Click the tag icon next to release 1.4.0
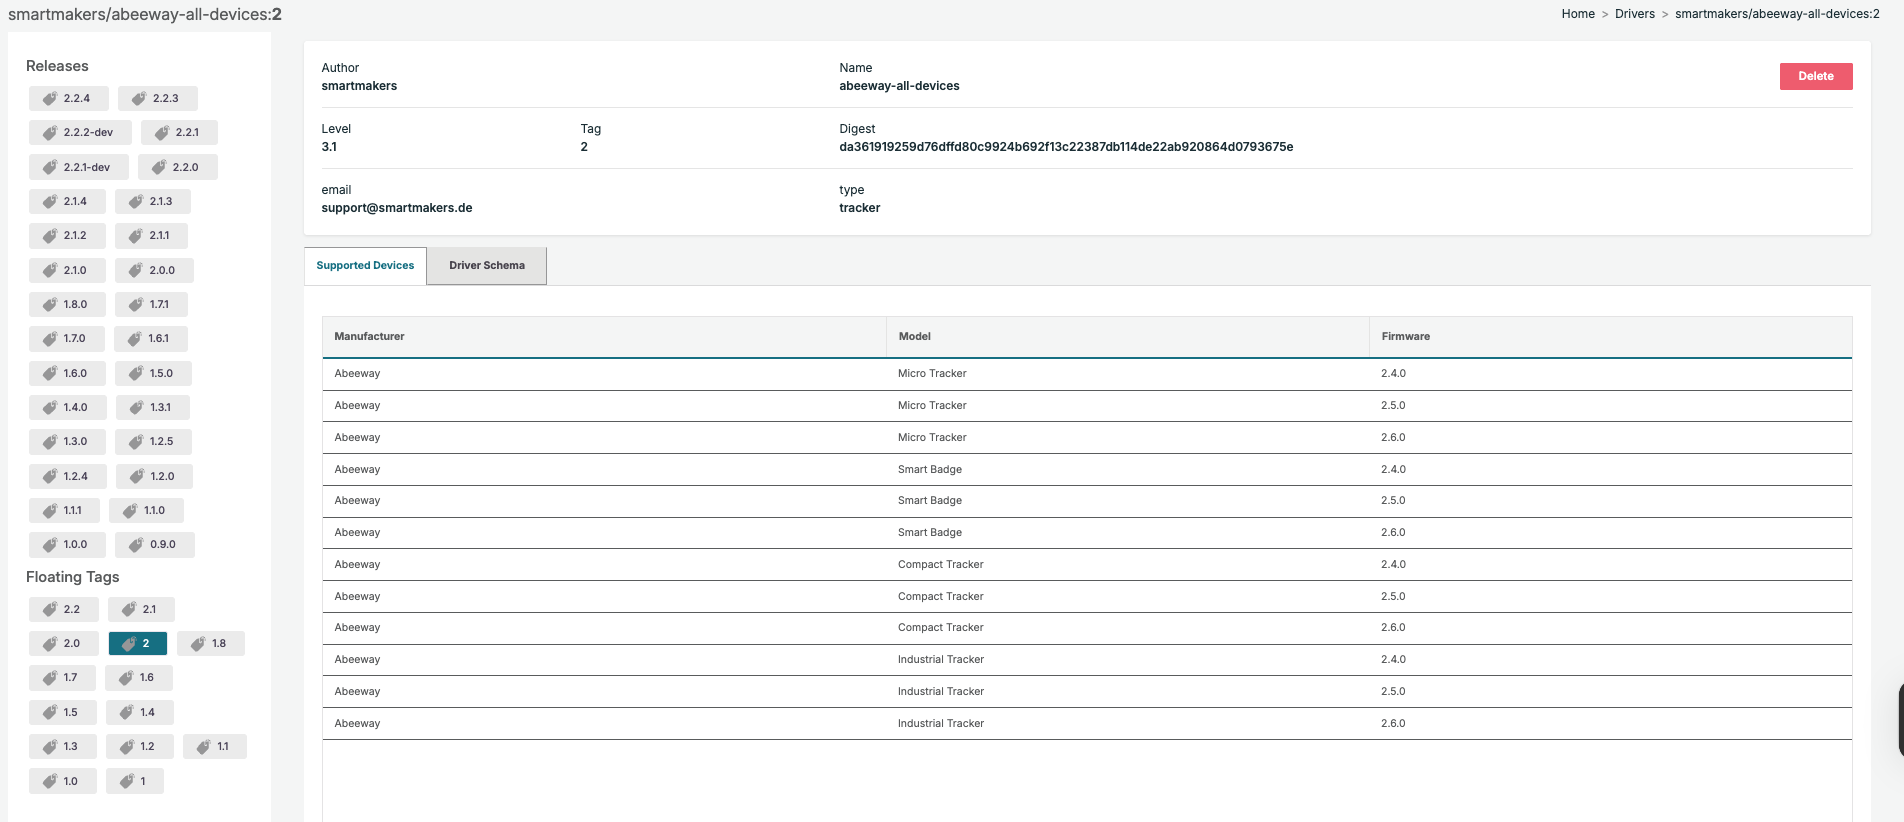Screen dimensions: 1904x822 [x=50, y=407]
